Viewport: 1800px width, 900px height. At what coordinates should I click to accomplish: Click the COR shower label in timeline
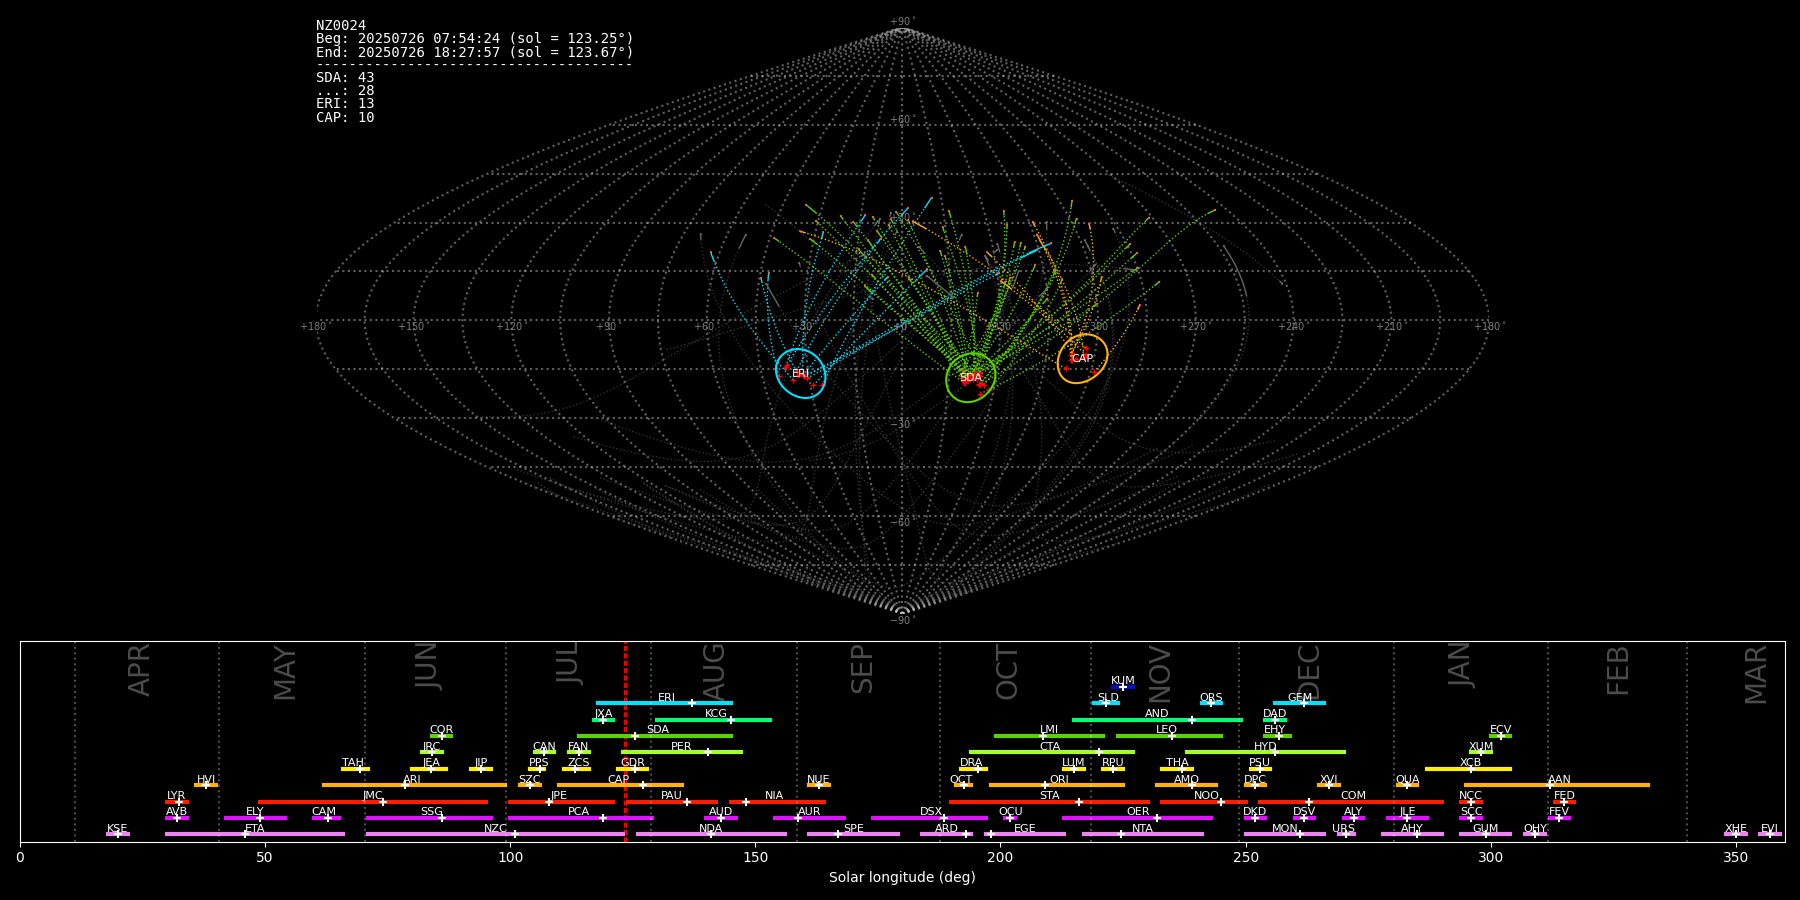(x=442, y=730)
